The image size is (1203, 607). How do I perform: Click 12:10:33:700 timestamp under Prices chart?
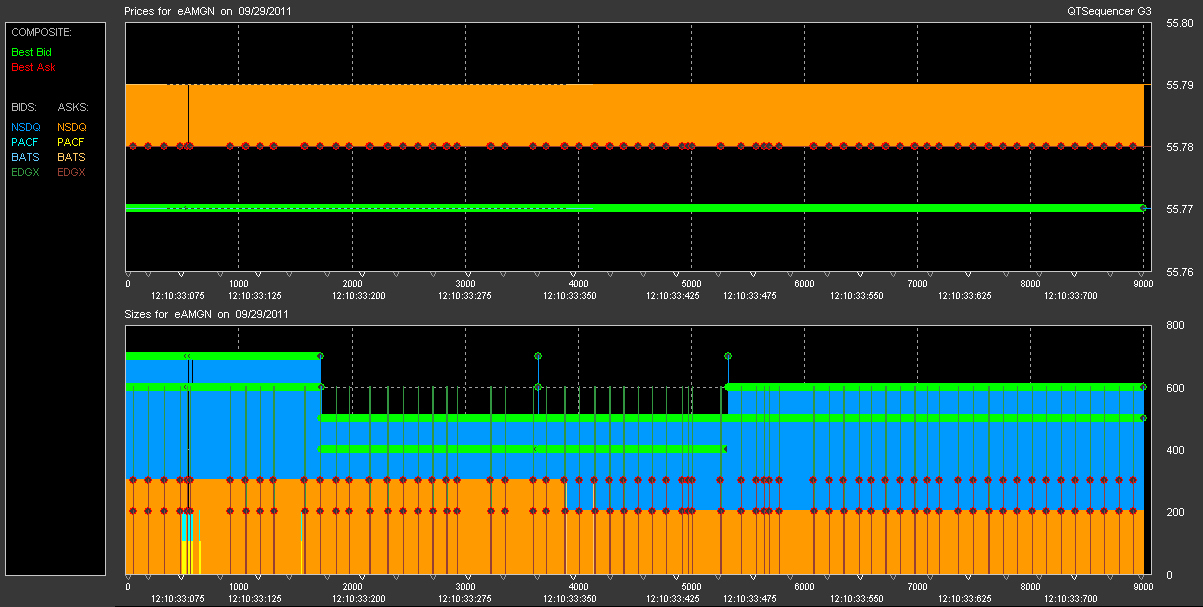coord(1070,295)
